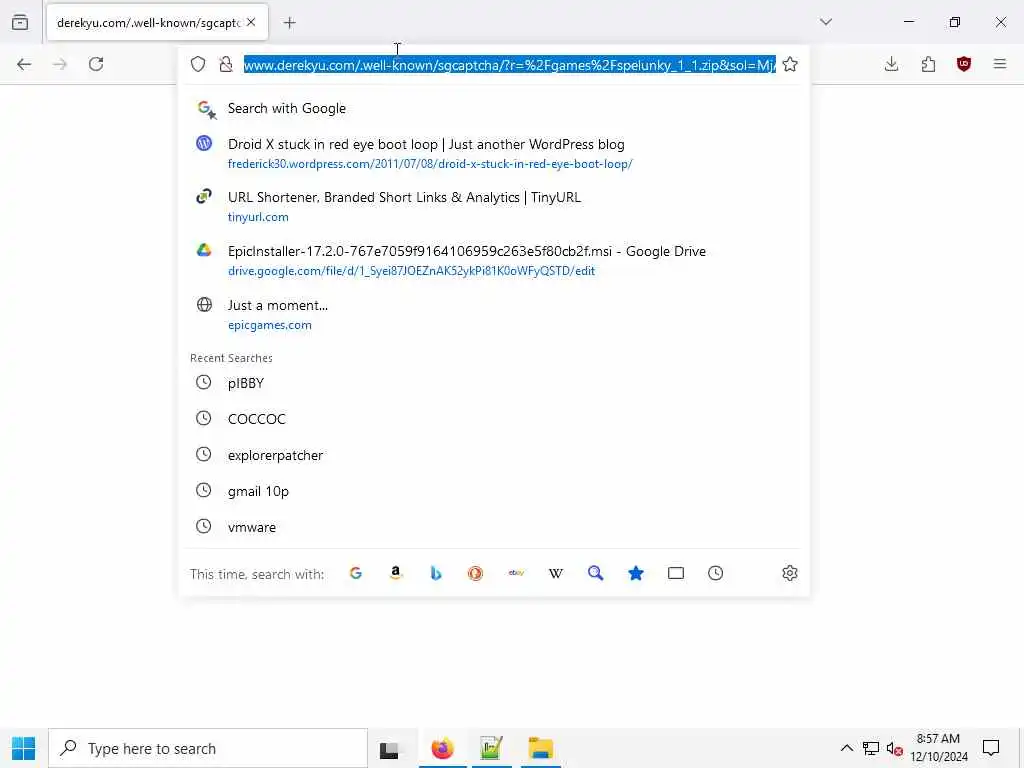Search this time with DuckDuckGo
Screen dimensions: 1024x768
tap(475, 573)
